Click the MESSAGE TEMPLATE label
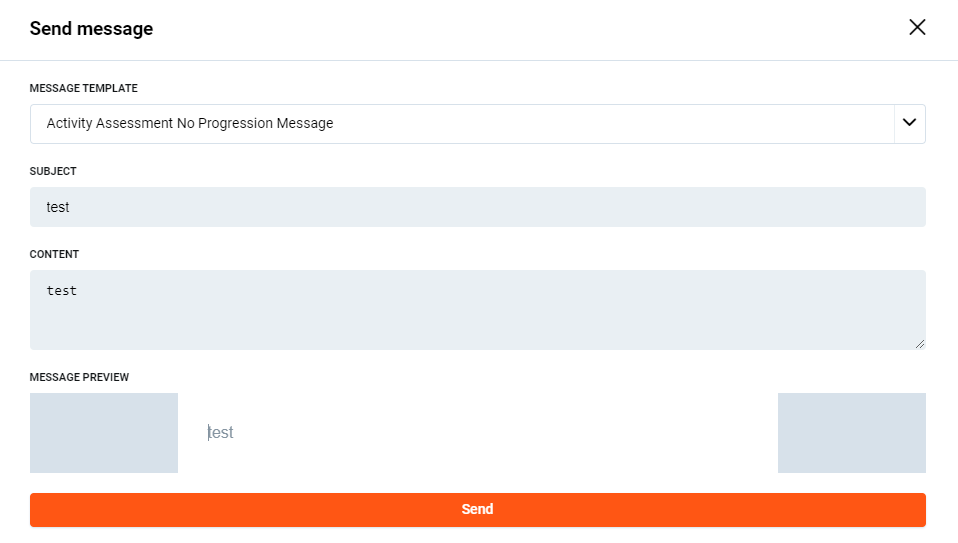958x543 pixels. 84,88
